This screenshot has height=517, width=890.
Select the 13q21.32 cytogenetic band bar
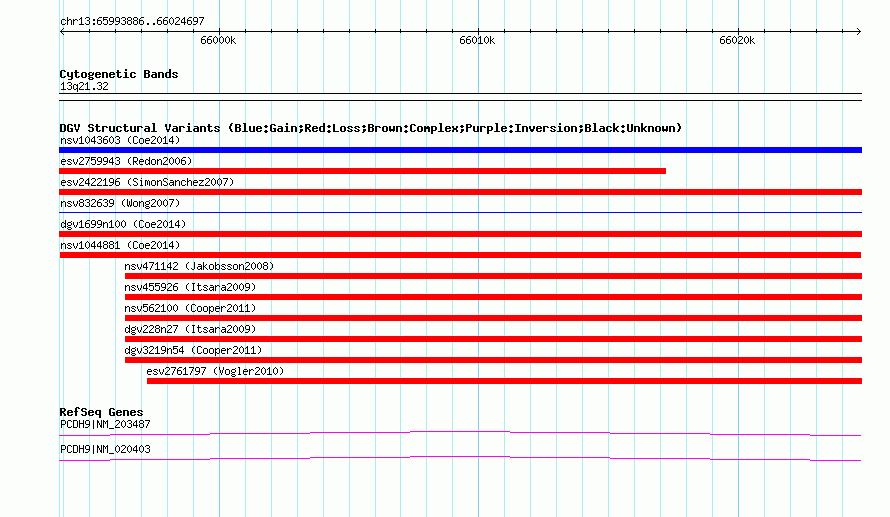(460, 97)
